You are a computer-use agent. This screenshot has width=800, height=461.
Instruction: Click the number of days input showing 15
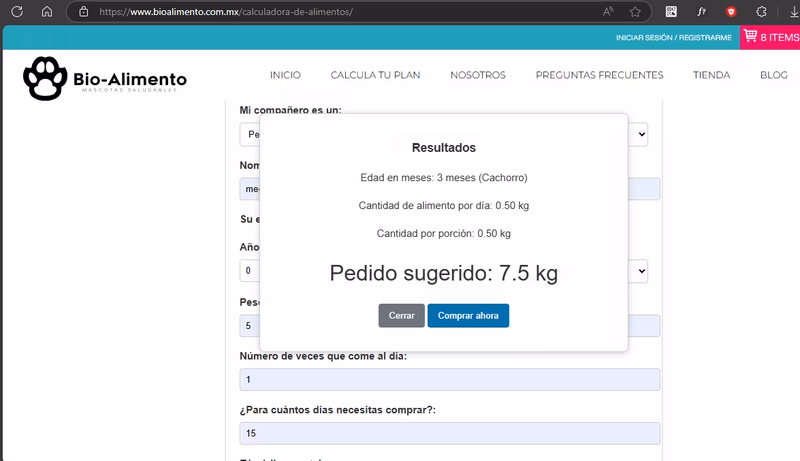point(449,433)
